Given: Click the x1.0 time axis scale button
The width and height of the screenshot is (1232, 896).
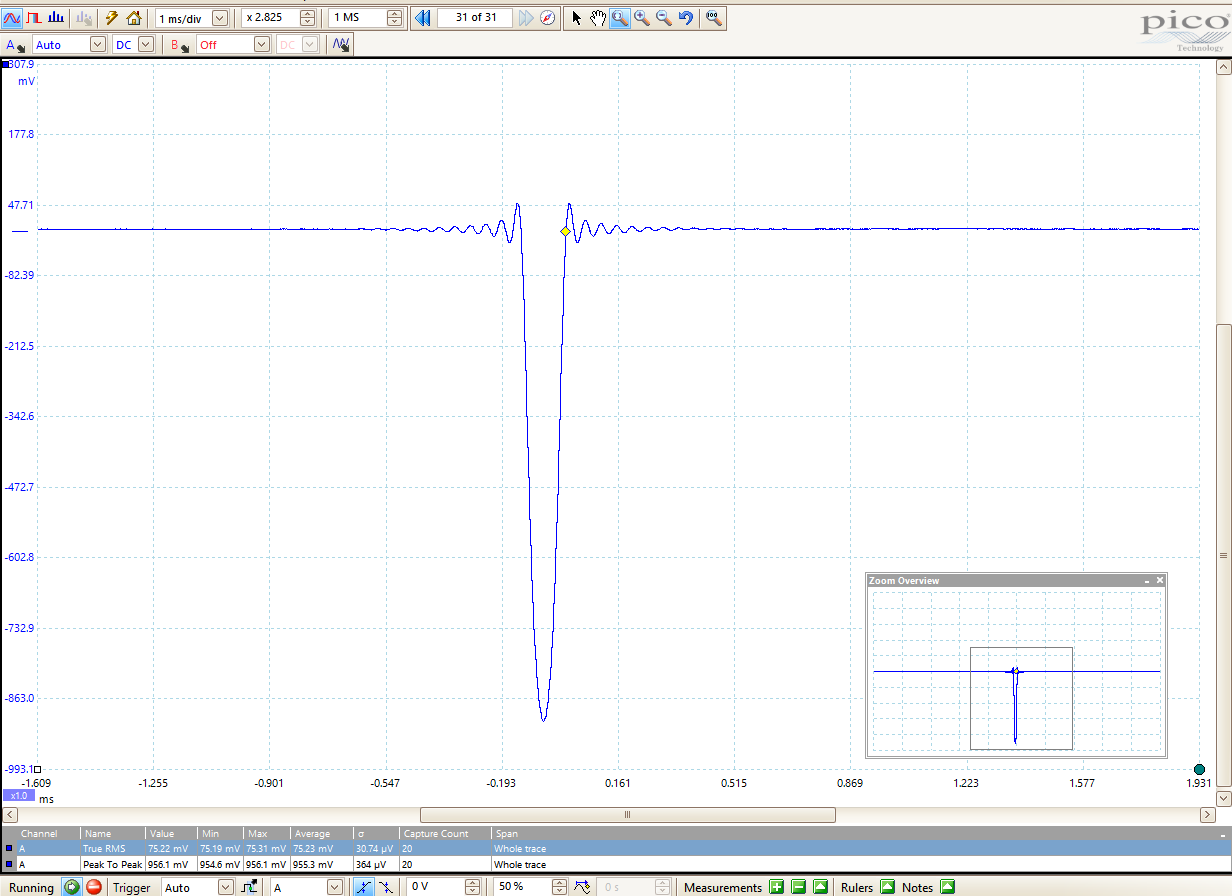Looking at the screenshot, I should tap(18, 796).
